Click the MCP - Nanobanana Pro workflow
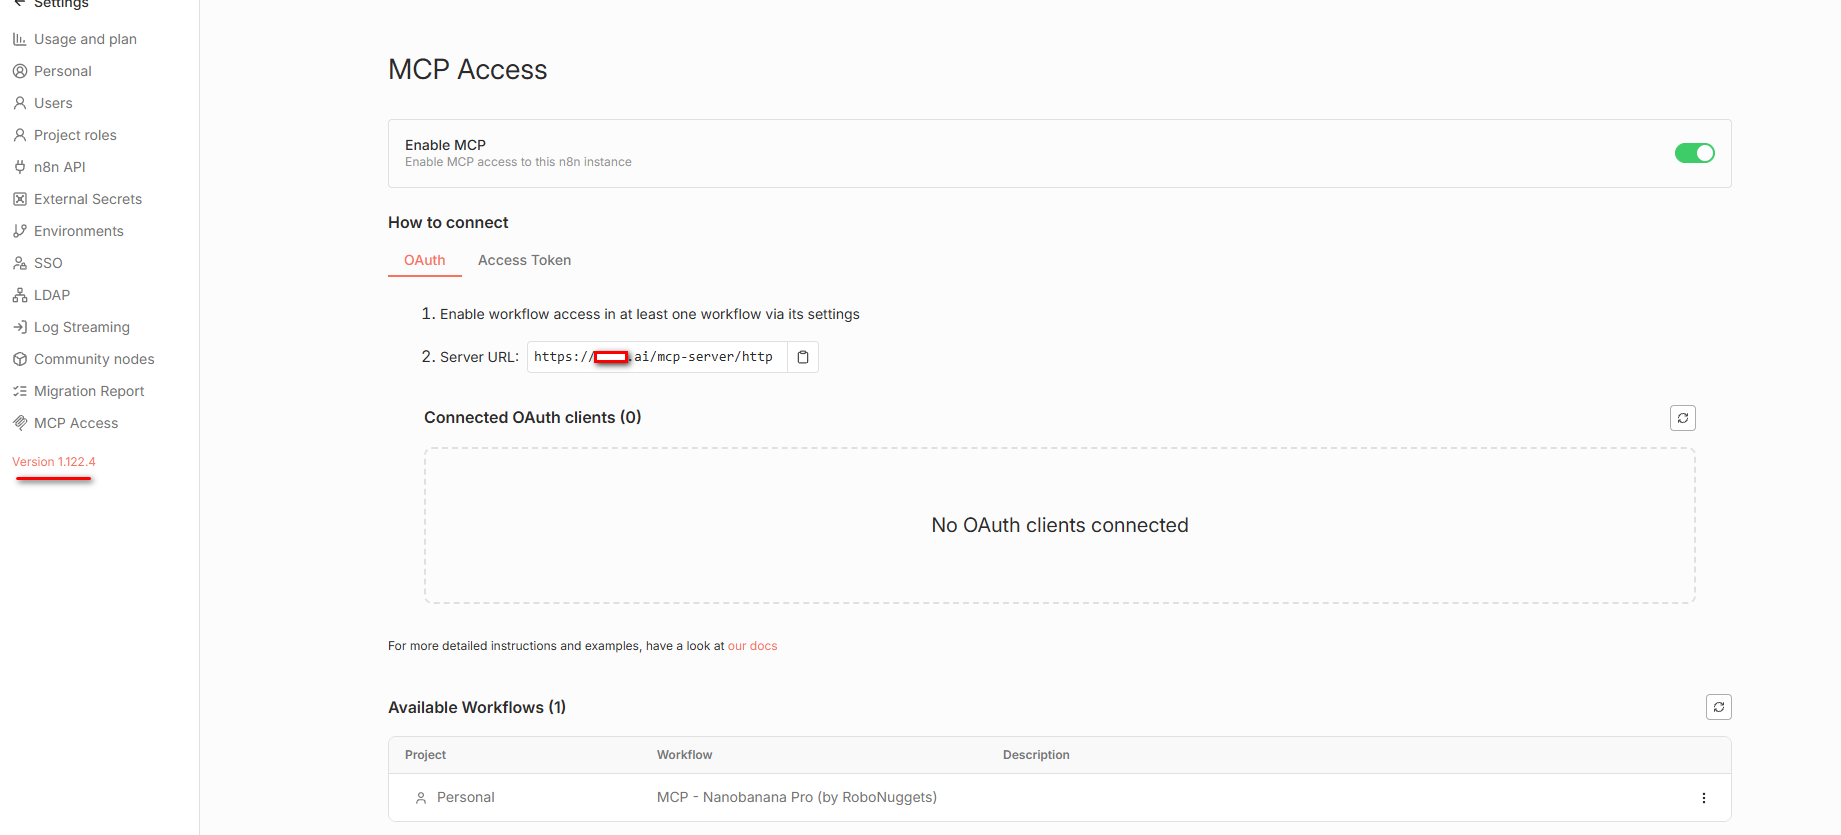This screenshot has height=835, width=1841. pyautogui.click(x=796, y=797)
